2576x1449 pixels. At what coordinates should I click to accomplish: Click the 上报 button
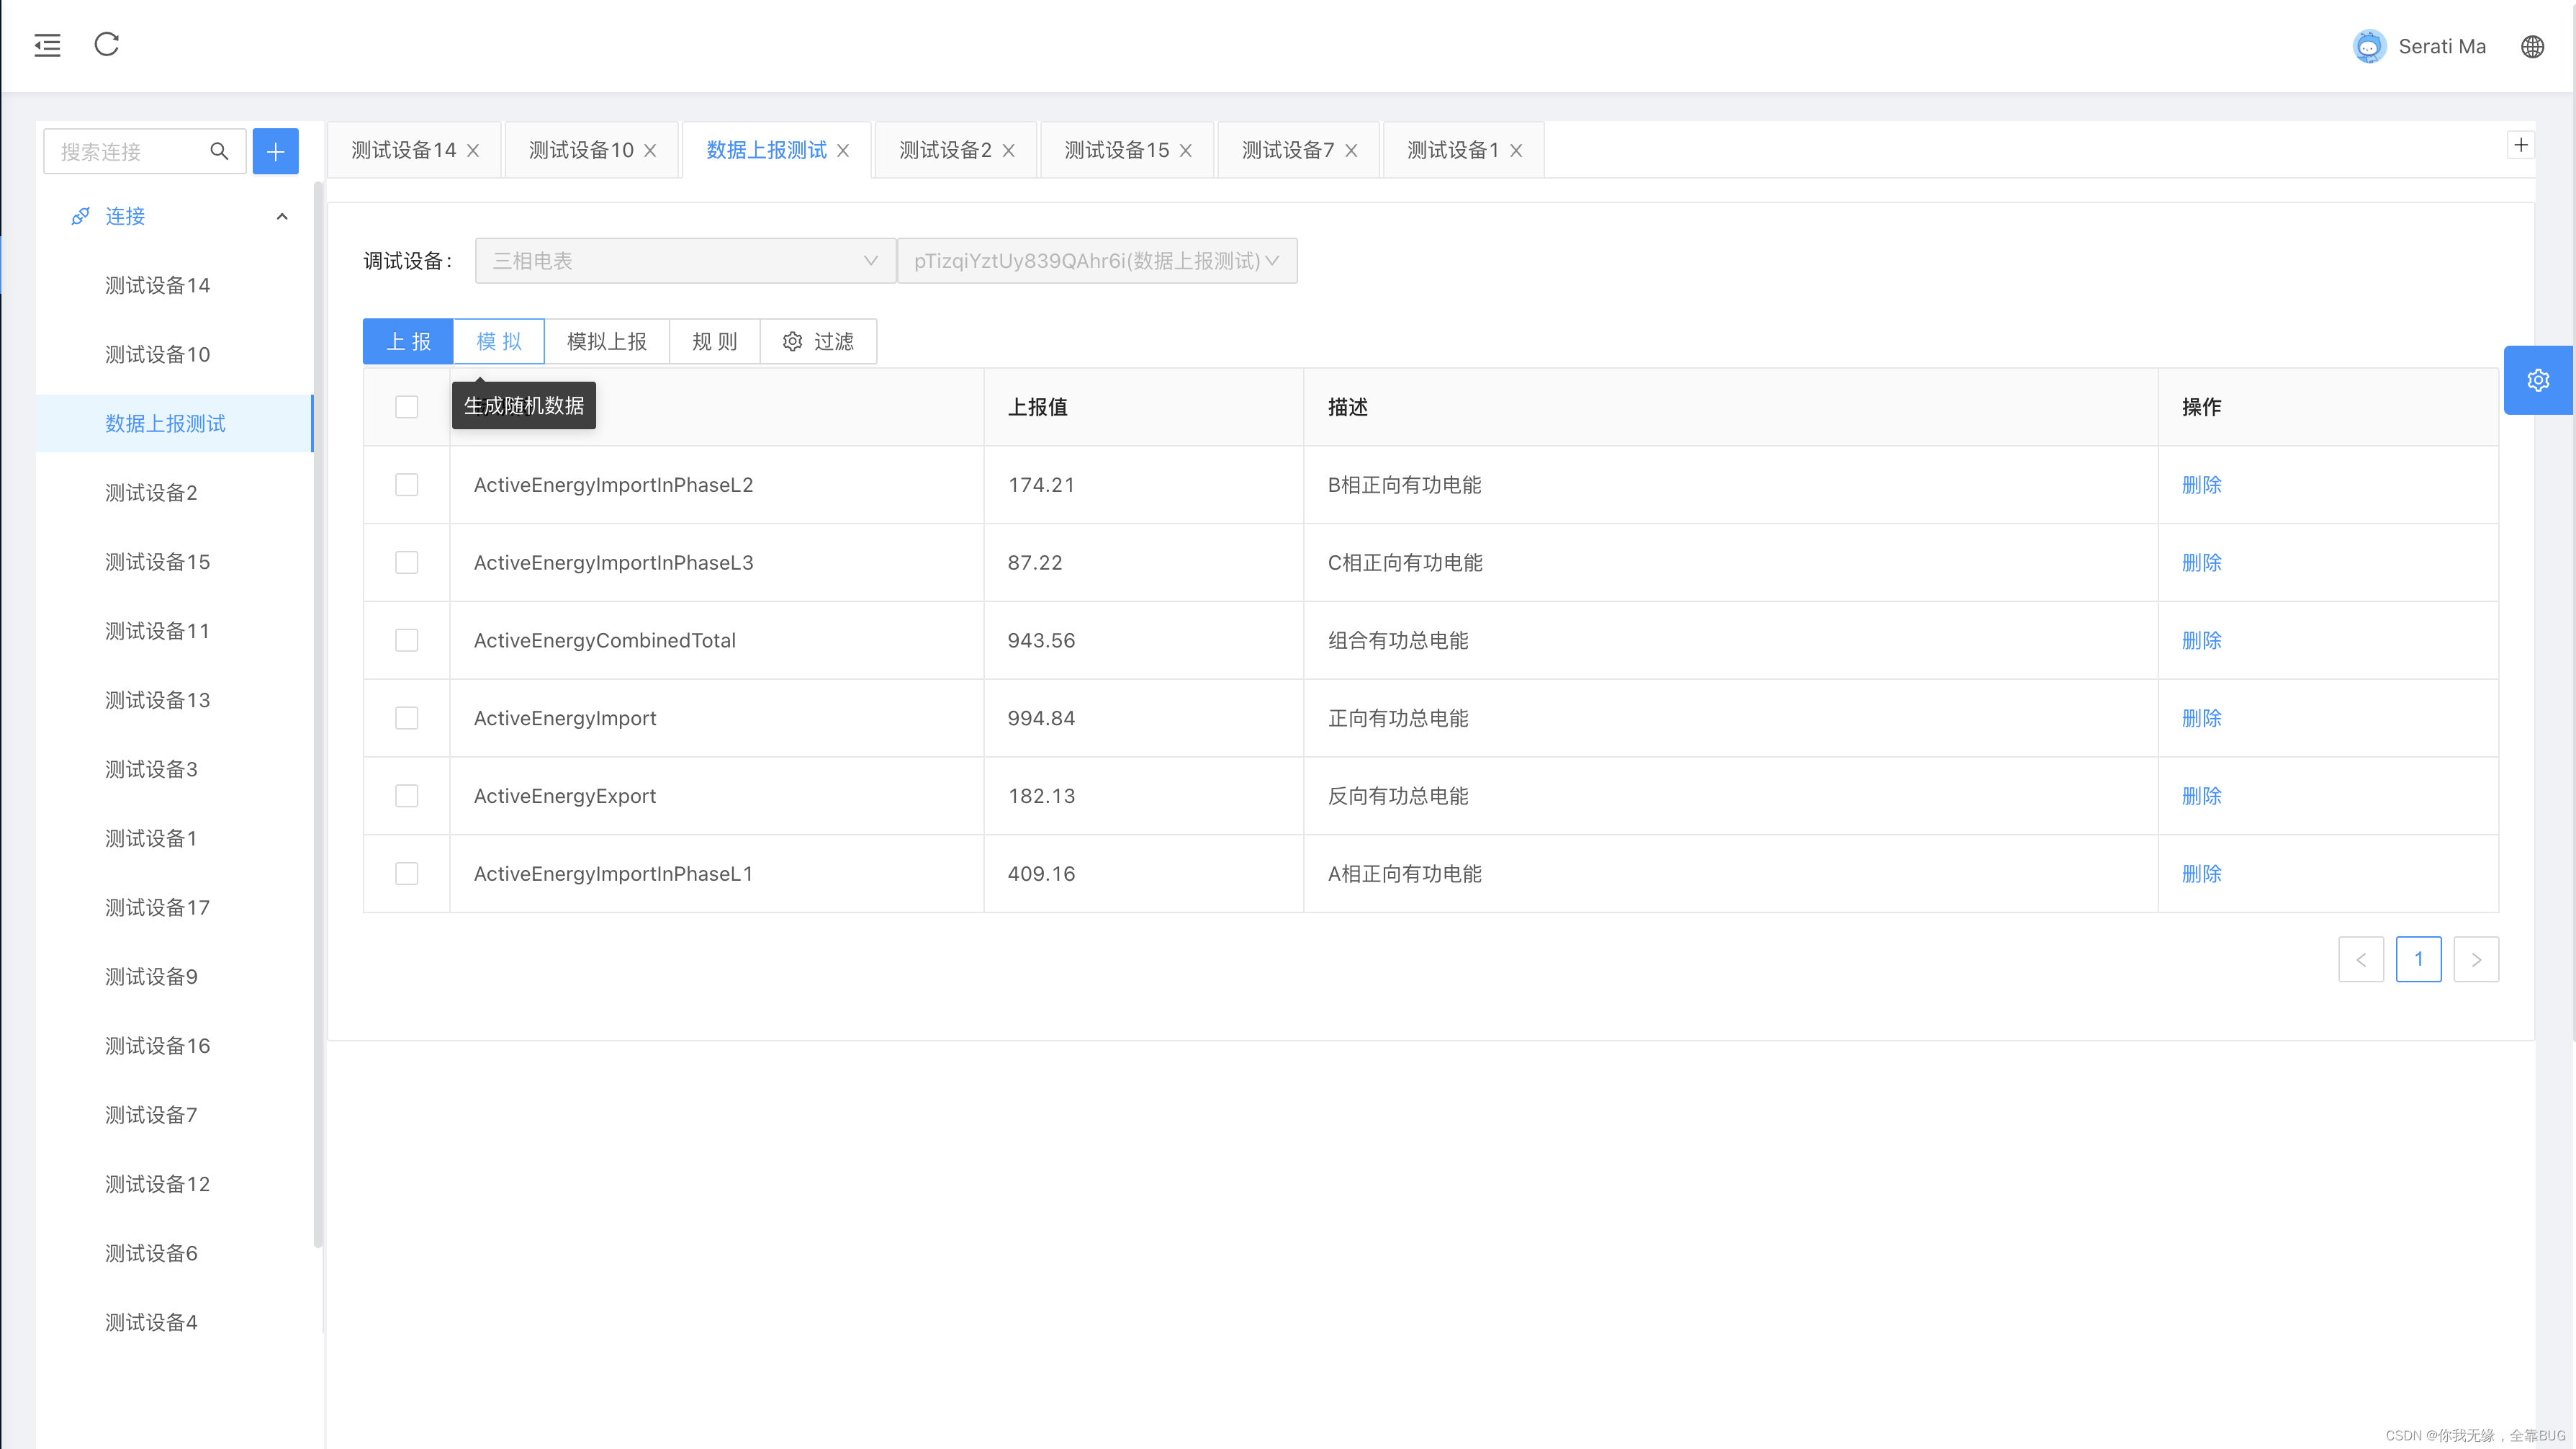coord(408,342)
